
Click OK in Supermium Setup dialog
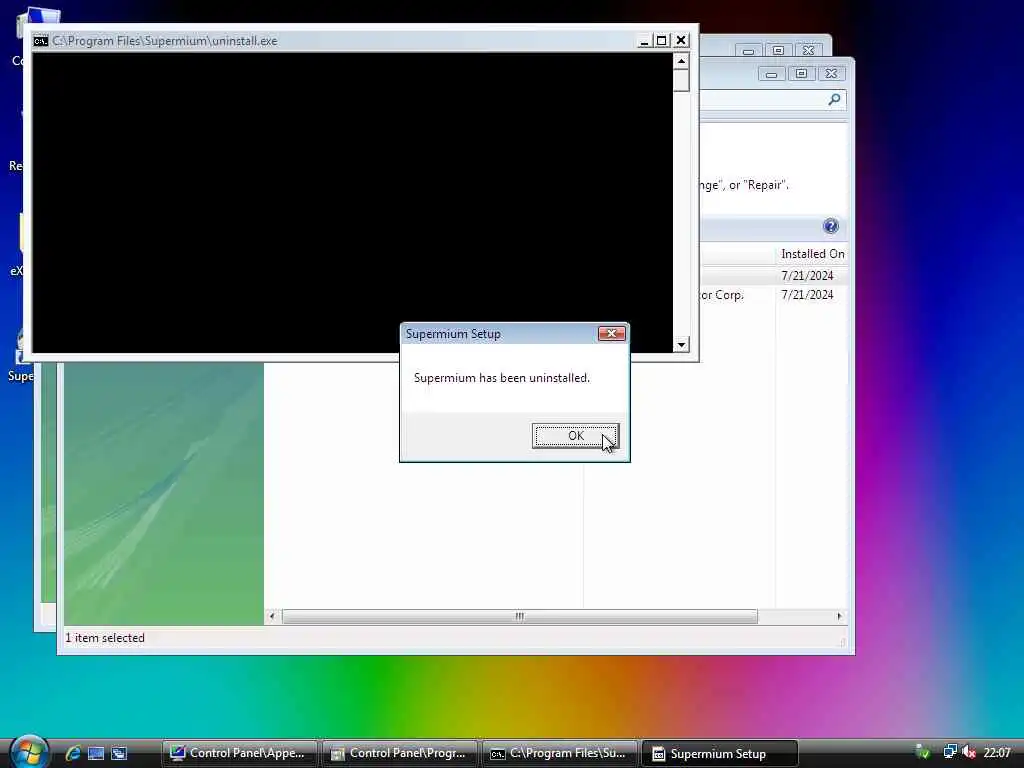pyautogui.click(x=575, y=436)
